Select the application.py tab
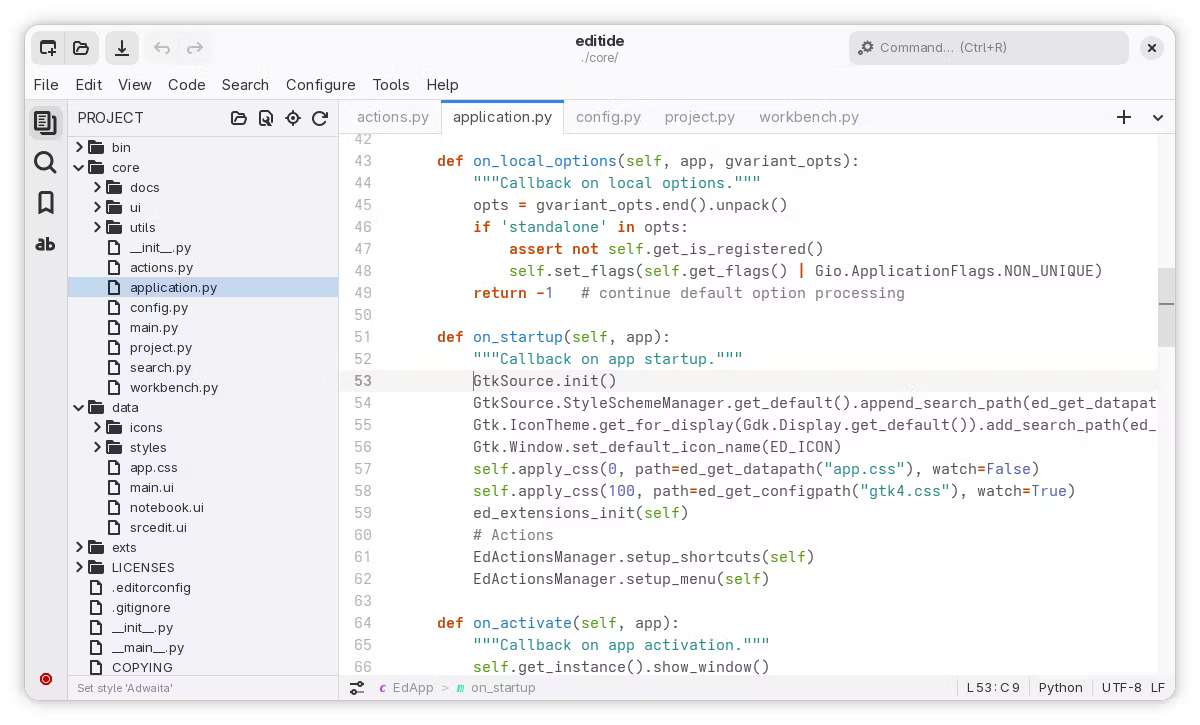Image resolution: width=1200 pixels, height=725 pixels. coord(502,117)
